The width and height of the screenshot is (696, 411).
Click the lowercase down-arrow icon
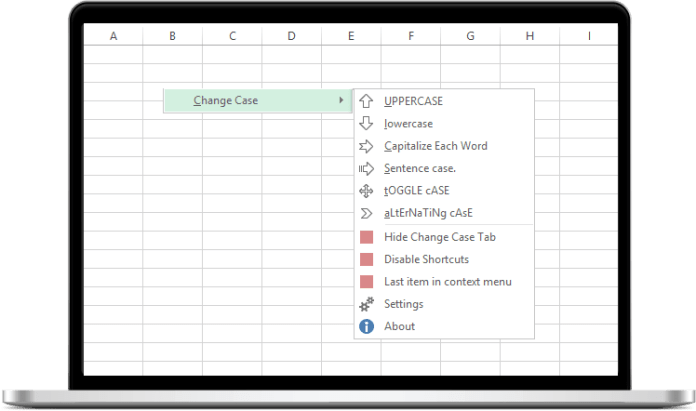(x=366, y=123)
